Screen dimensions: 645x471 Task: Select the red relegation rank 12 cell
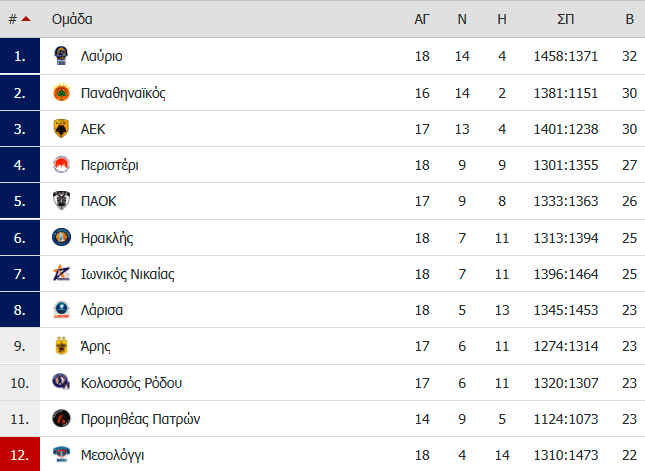pos(20,454)
